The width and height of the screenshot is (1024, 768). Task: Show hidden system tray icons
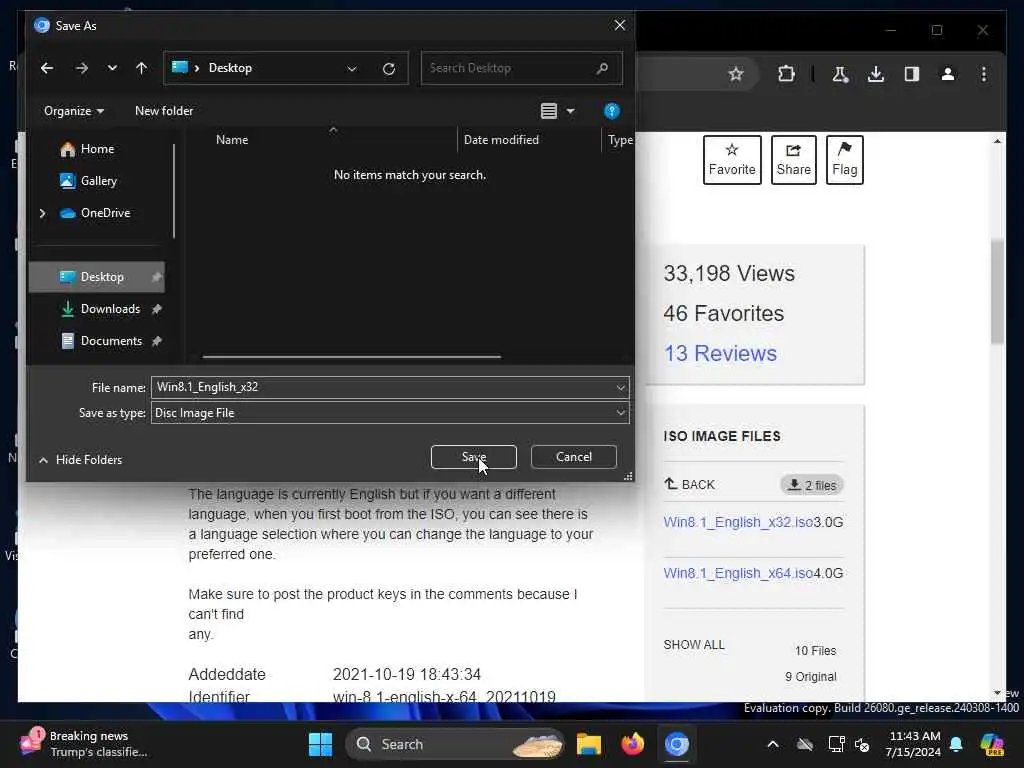(x=773, y=744)
